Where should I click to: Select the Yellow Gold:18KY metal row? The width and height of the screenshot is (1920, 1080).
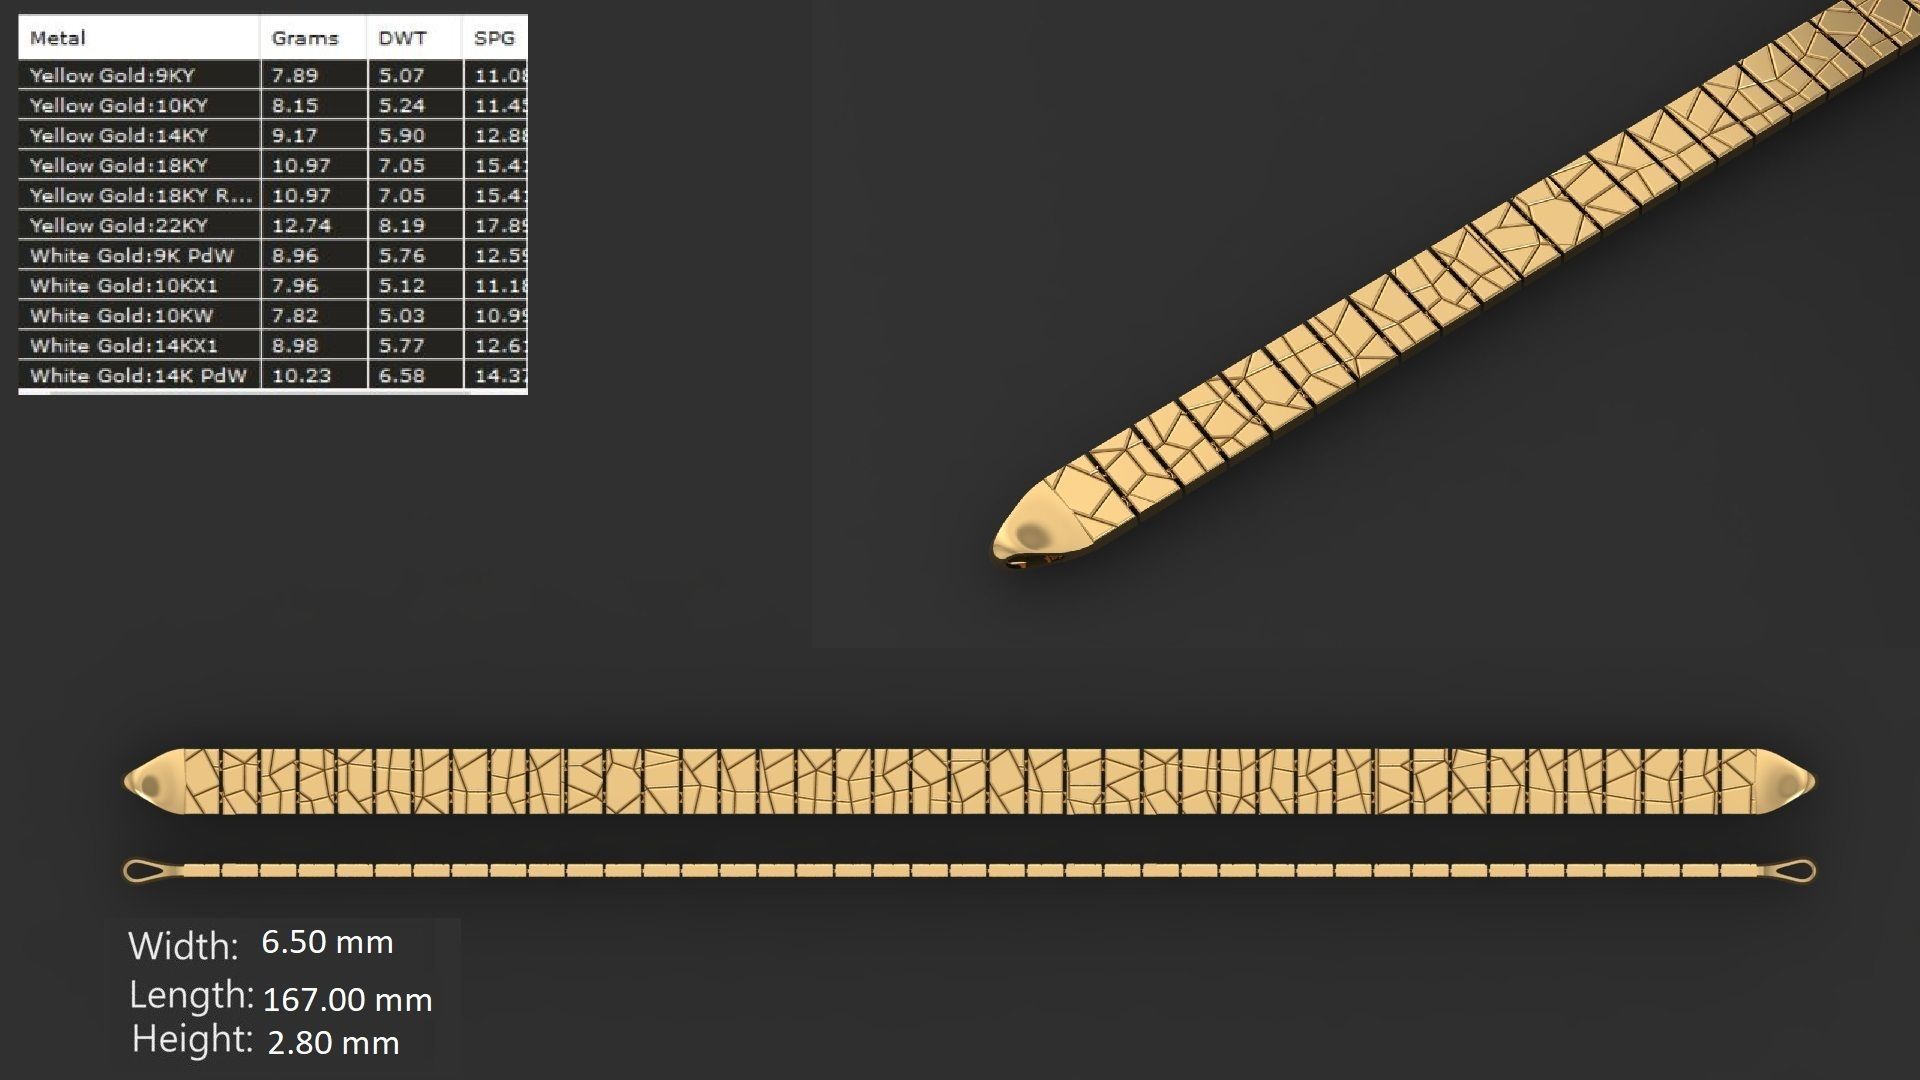coord(118,165)
